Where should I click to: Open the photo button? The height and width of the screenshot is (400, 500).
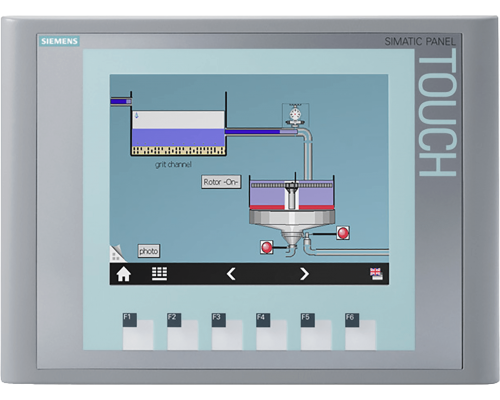pyautogui.click(x=149, y=251)
